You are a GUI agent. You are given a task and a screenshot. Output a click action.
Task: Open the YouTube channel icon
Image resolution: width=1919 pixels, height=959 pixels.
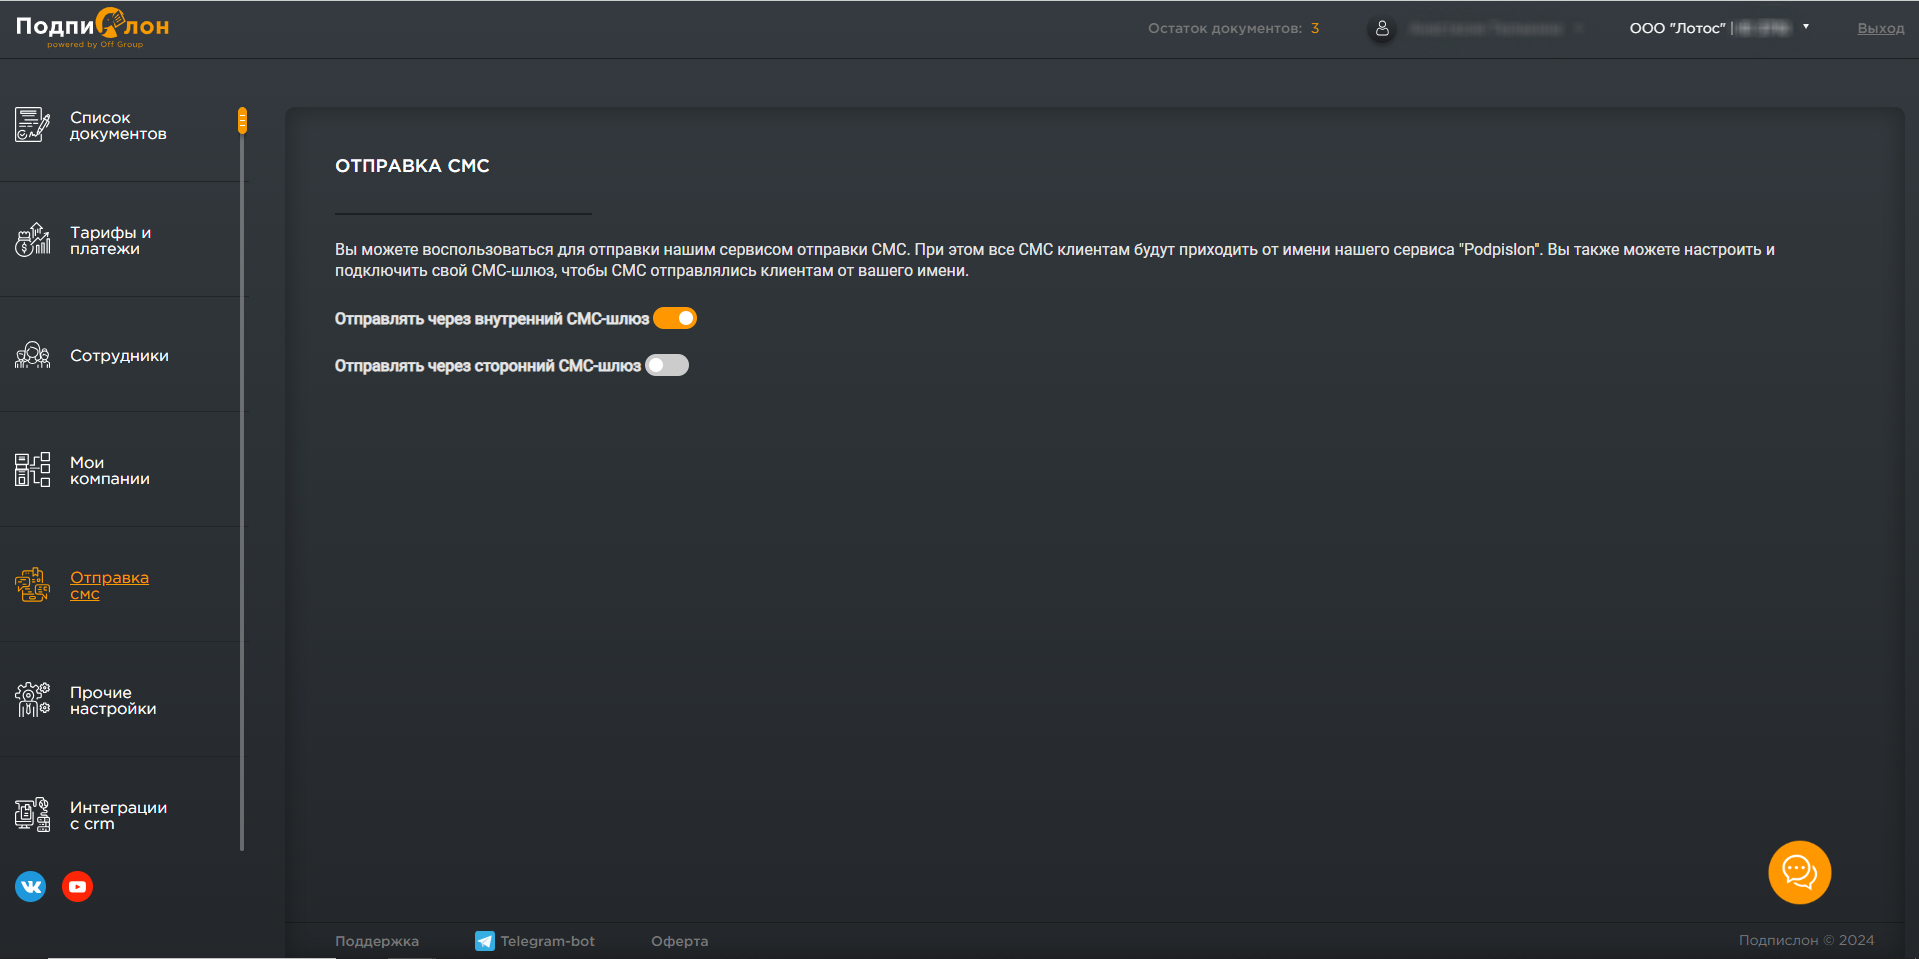tap(77, 887)
